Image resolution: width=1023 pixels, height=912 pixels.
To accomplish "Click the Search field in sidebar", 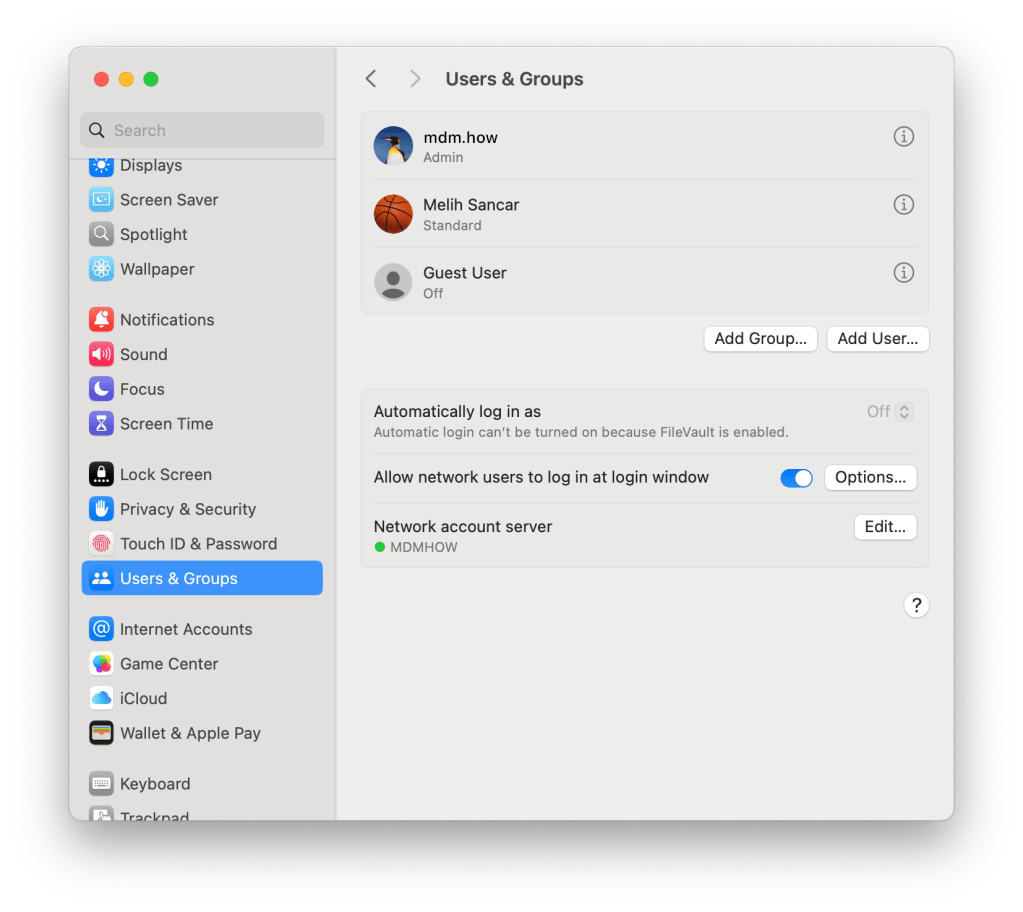I will (x=202, y=130).
